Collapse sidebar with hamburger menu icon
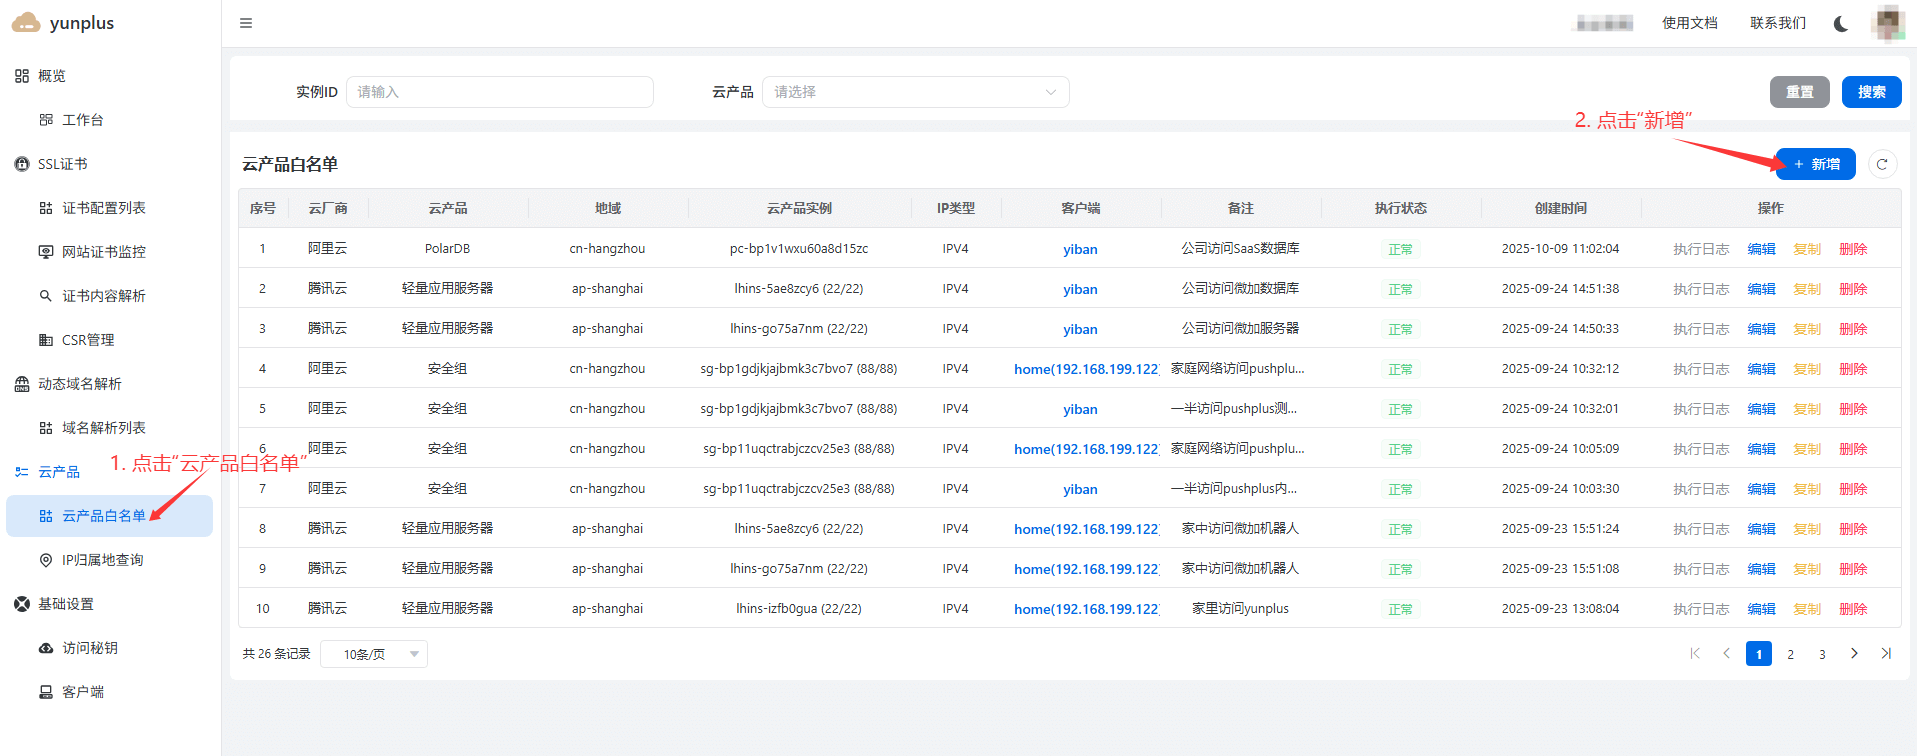The image size is (1917, 756). coord(246,23)
